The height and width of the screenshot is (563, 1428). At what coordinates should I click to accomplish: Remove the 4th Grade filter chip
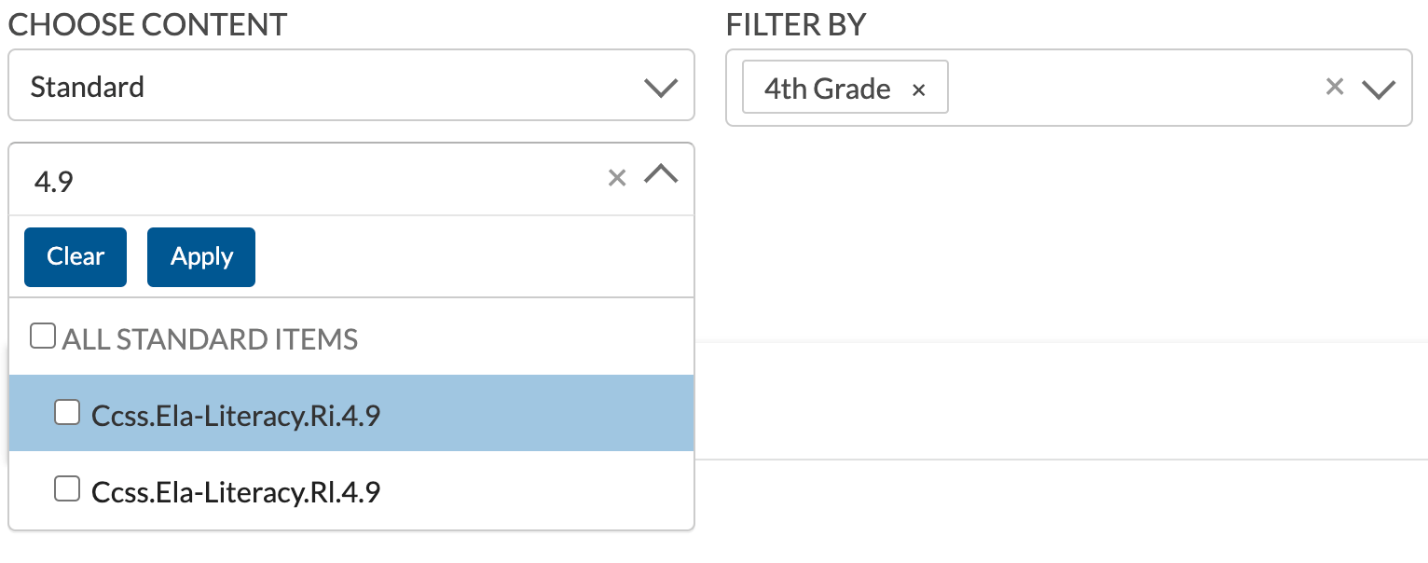tap(919, 90)
